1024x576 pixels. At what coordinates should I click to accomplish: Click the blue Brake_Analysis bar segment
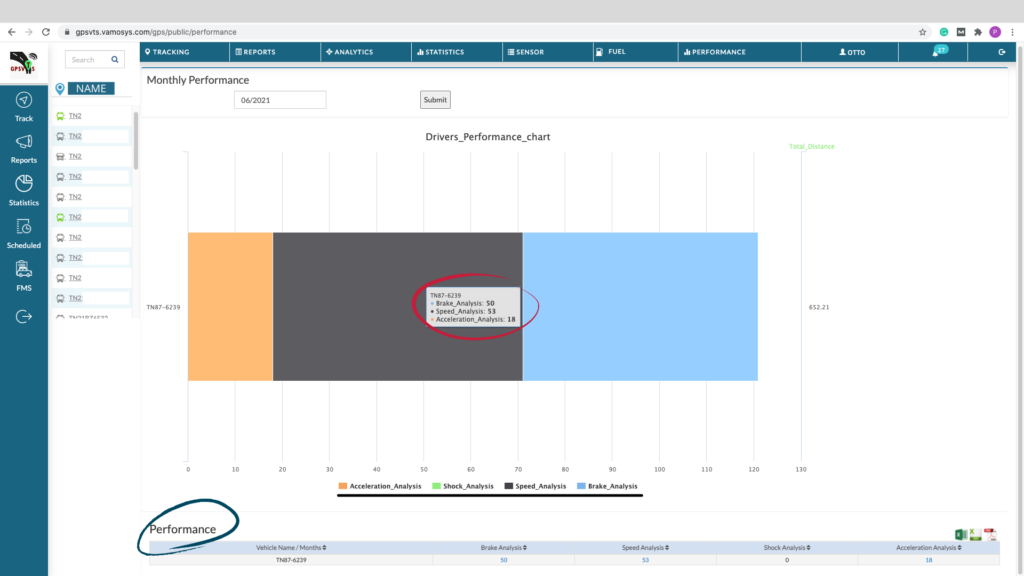point(640,307)
